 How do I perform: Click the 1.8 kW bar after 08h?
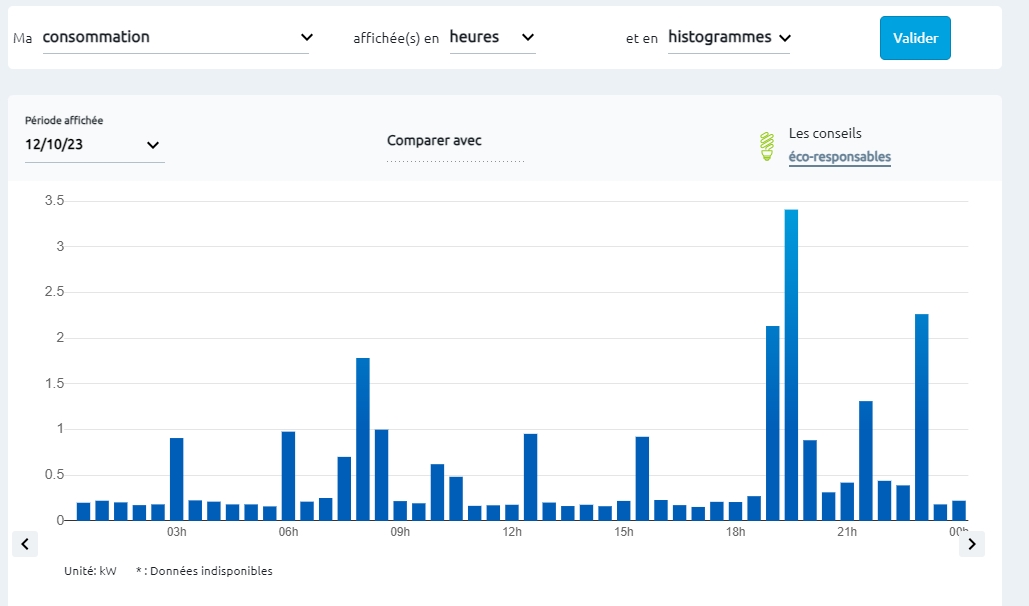pyautogui.click(x=363, y=439)
